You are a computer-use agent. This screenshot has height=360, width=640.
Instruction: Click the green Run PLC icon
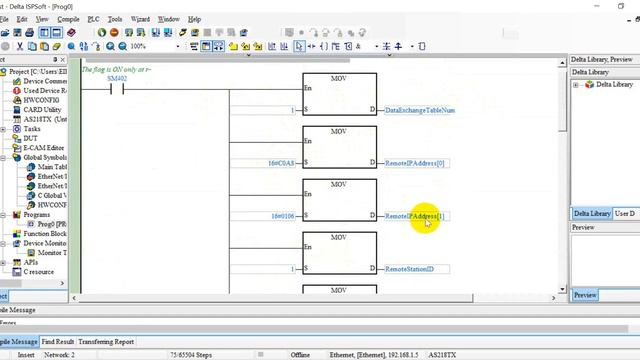point(102,33)
